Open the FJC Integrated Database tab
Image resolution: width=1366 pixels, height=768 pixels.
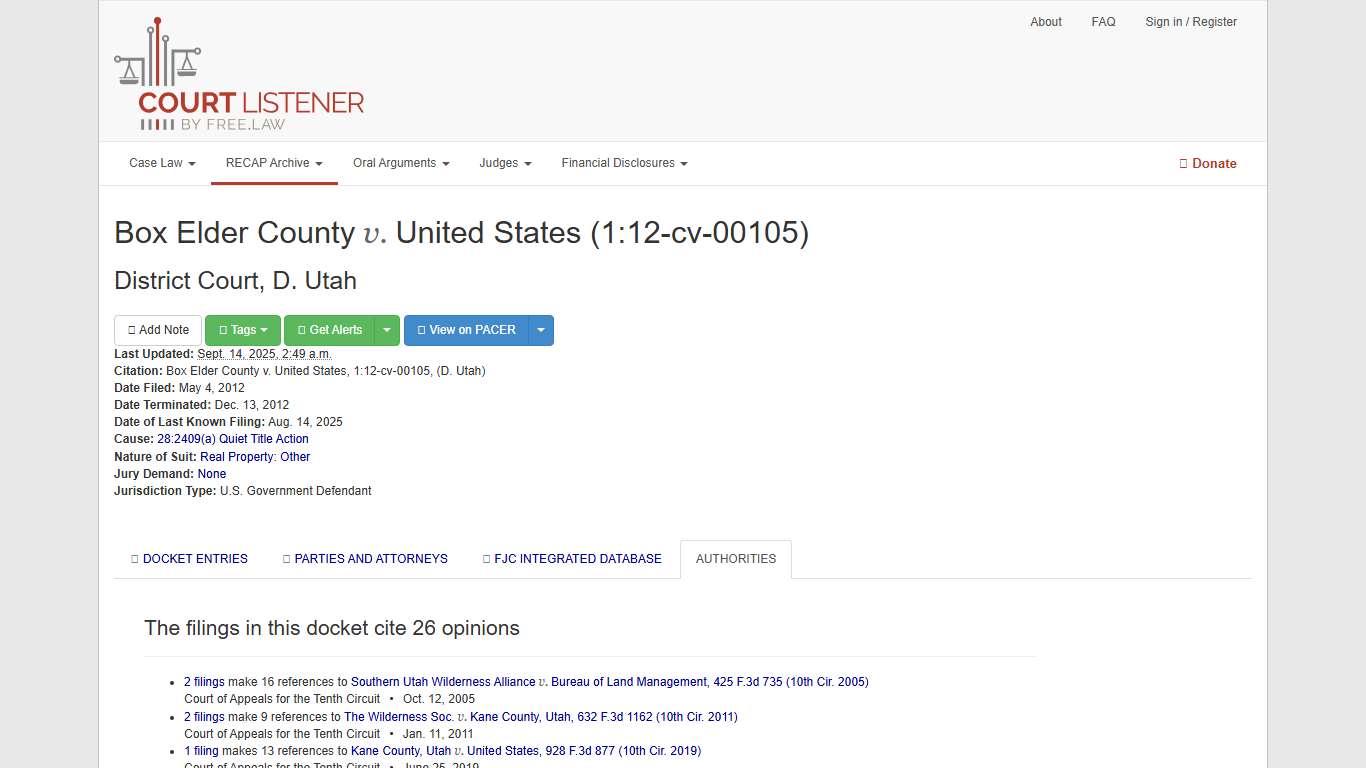(572, 559)
